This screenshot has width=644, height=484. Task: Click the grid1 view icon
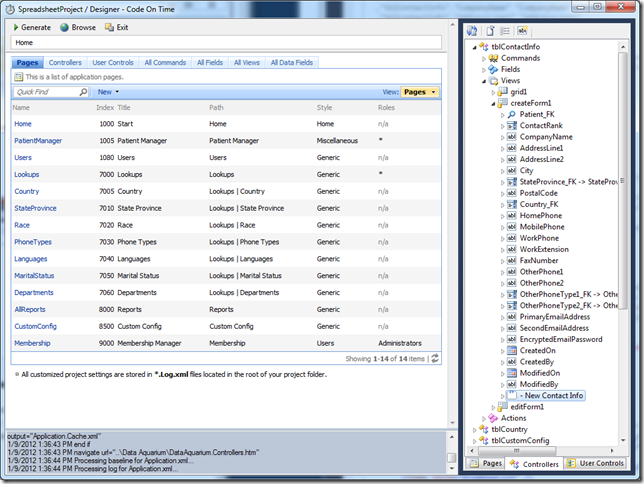point(503,92)
